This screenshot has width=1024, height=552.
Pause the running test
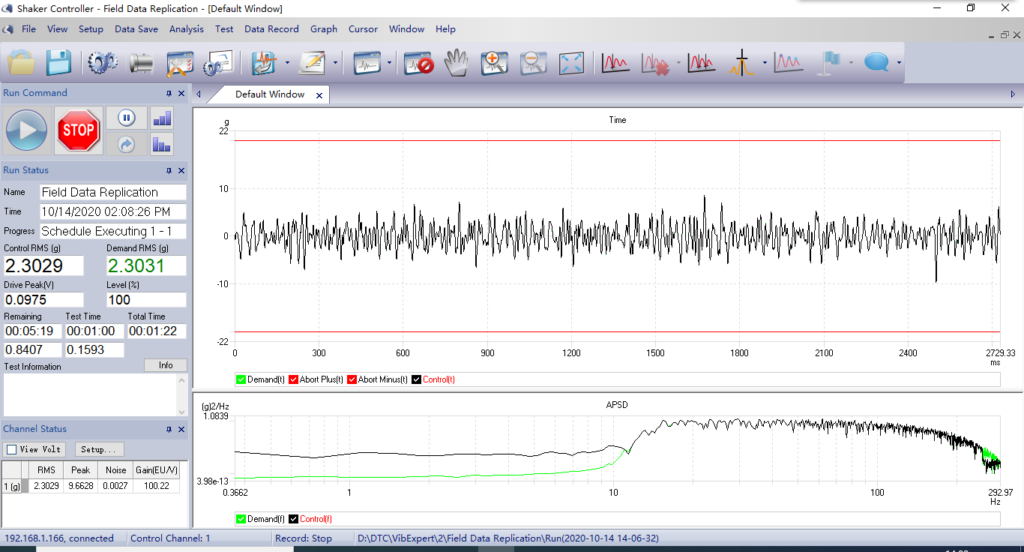(x=127, y=118)
